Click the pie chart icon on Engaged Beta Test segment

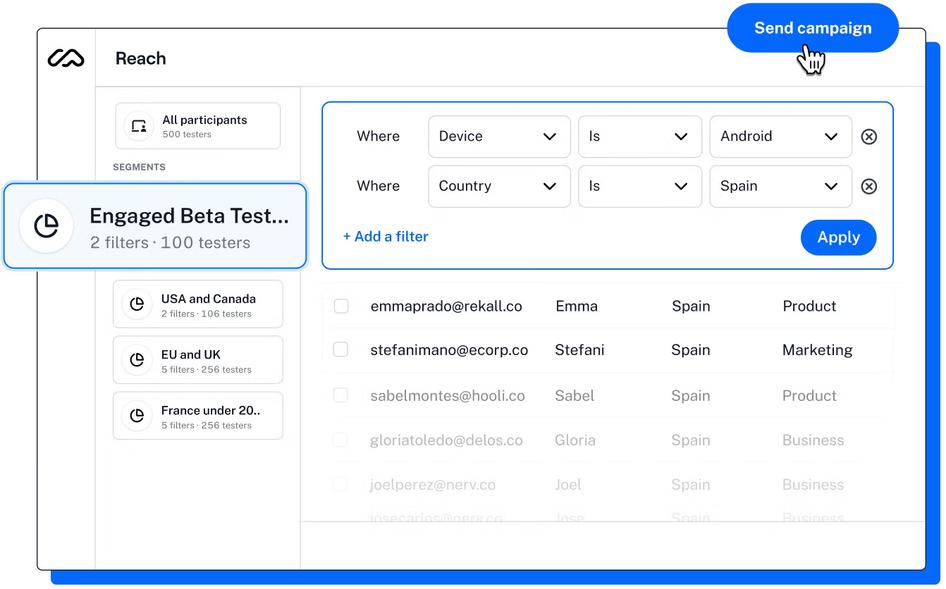[46, 226]
